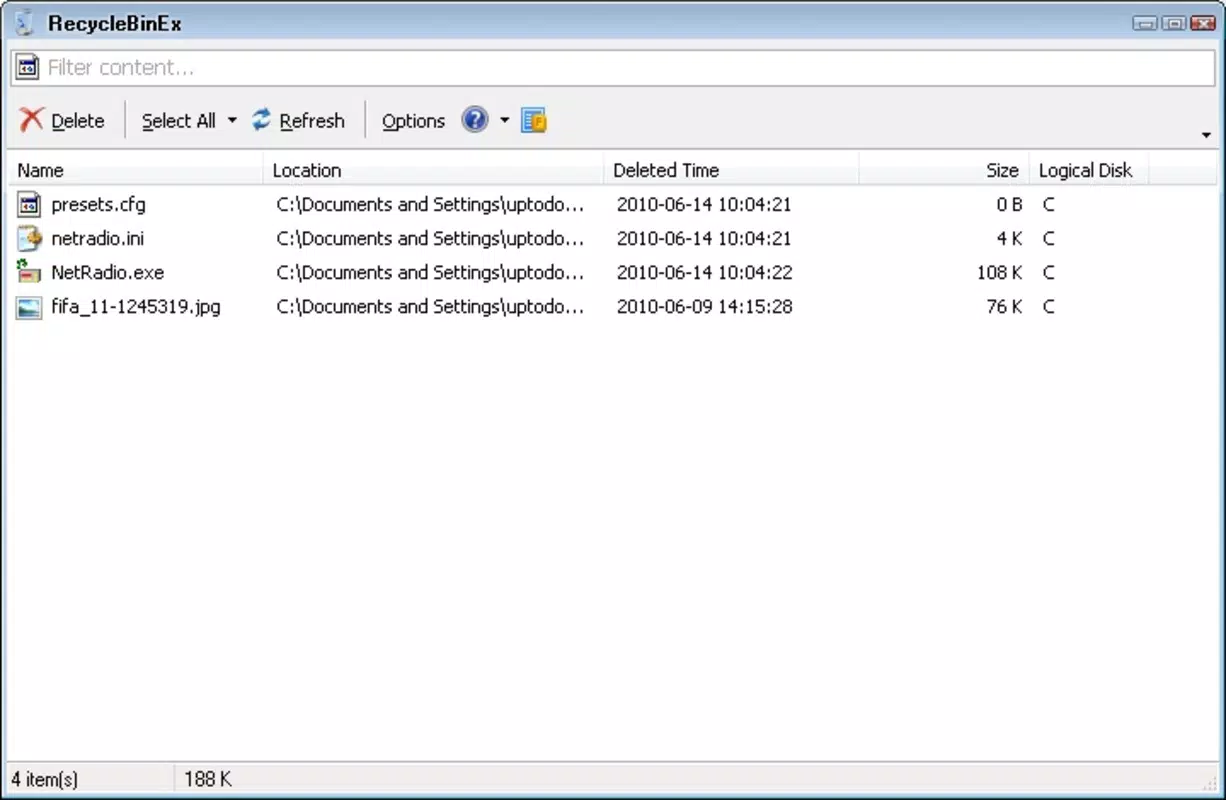Sort by the Location column header
Screen dimensions: 1226x800
[x=434, y=170]
